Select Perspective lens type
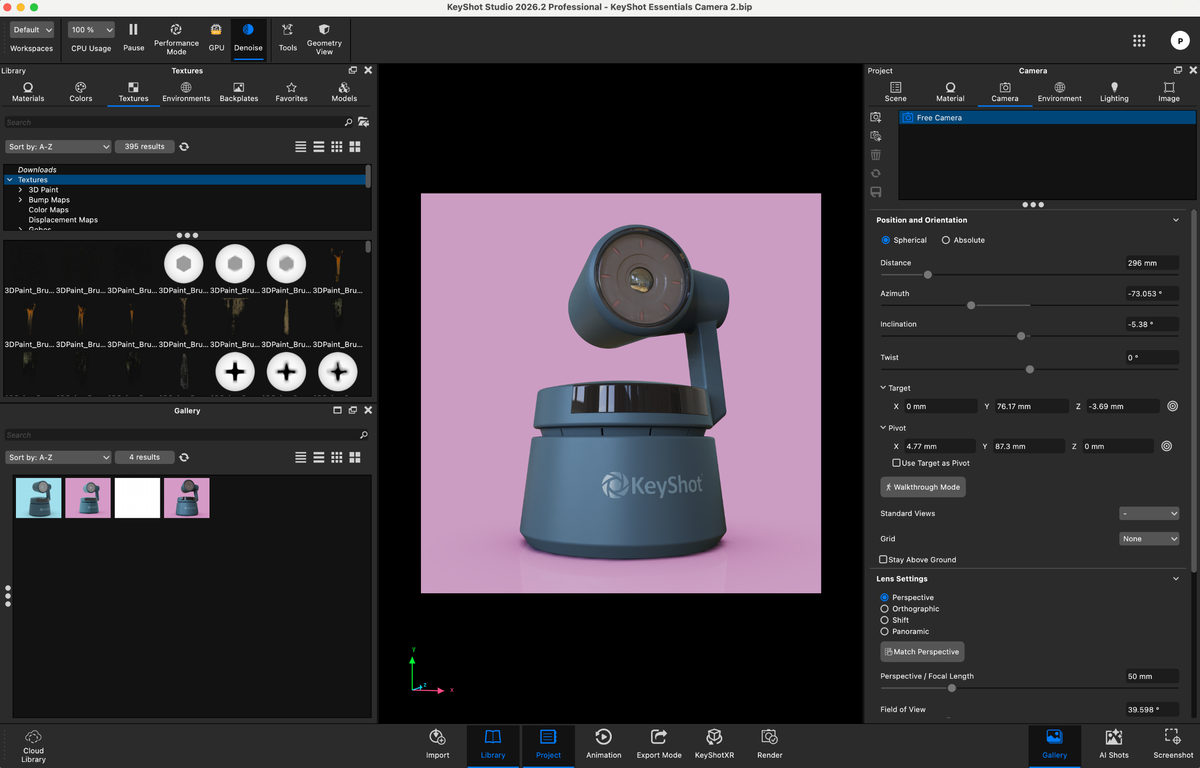 pos(884,597)
